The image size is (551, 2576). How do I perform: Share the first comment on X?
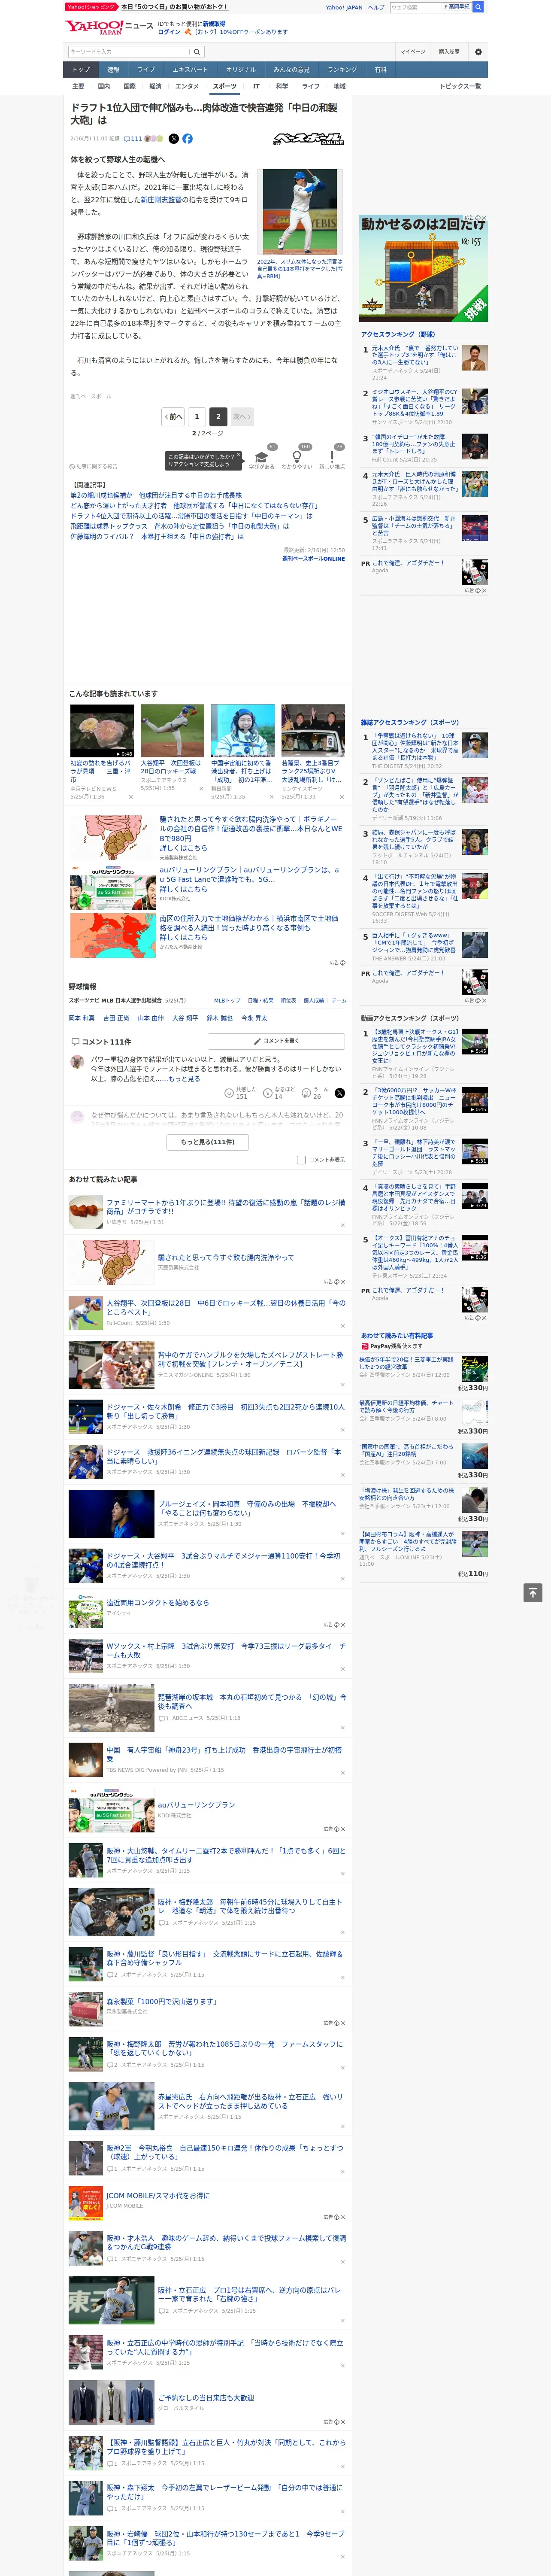tap(340, 1094)
